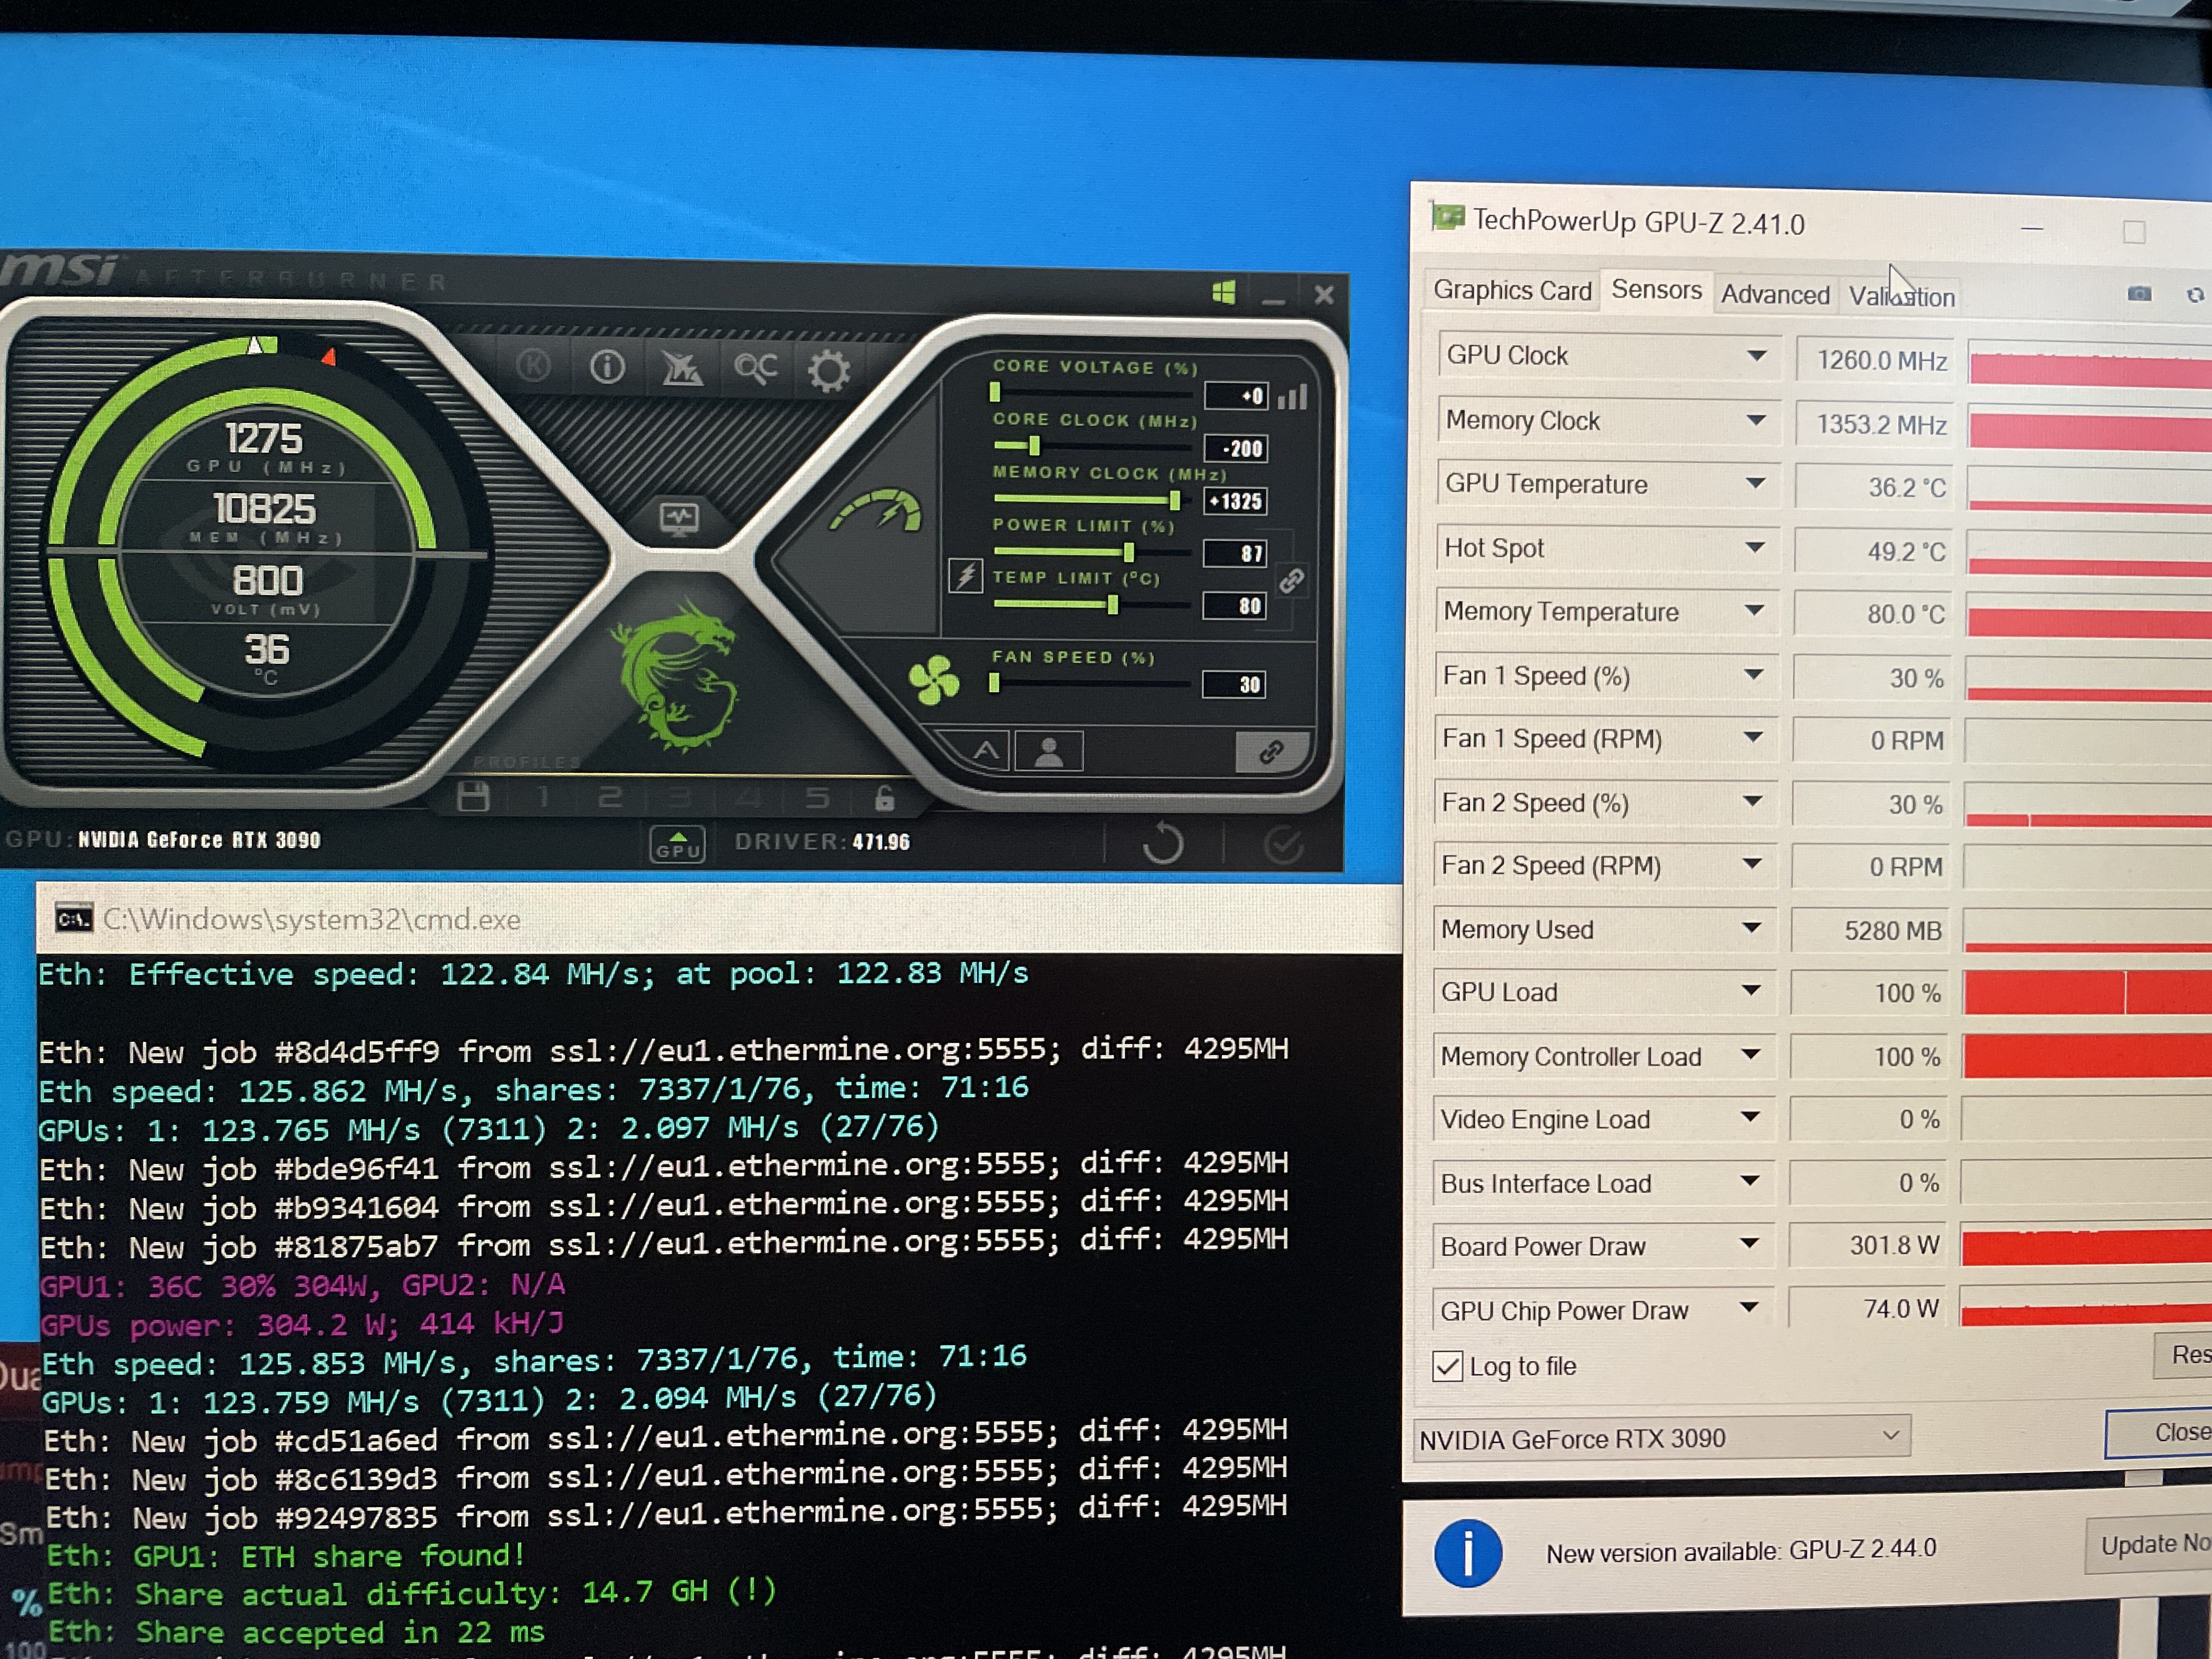Viewport: 2212px width, 1659px height.
Task: Uncheck the Log to file checkbox
Action: click(x=1447, y=1366)
